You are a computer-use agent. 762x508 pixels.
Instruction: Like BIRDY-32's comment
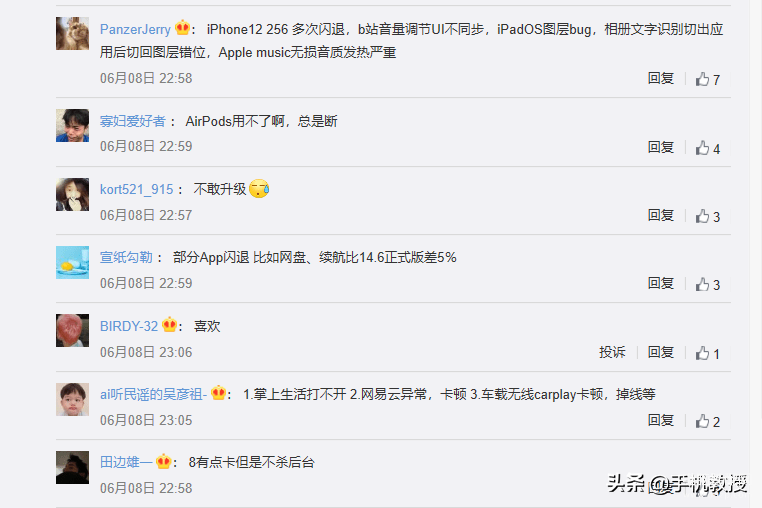(x=702, y=353)
